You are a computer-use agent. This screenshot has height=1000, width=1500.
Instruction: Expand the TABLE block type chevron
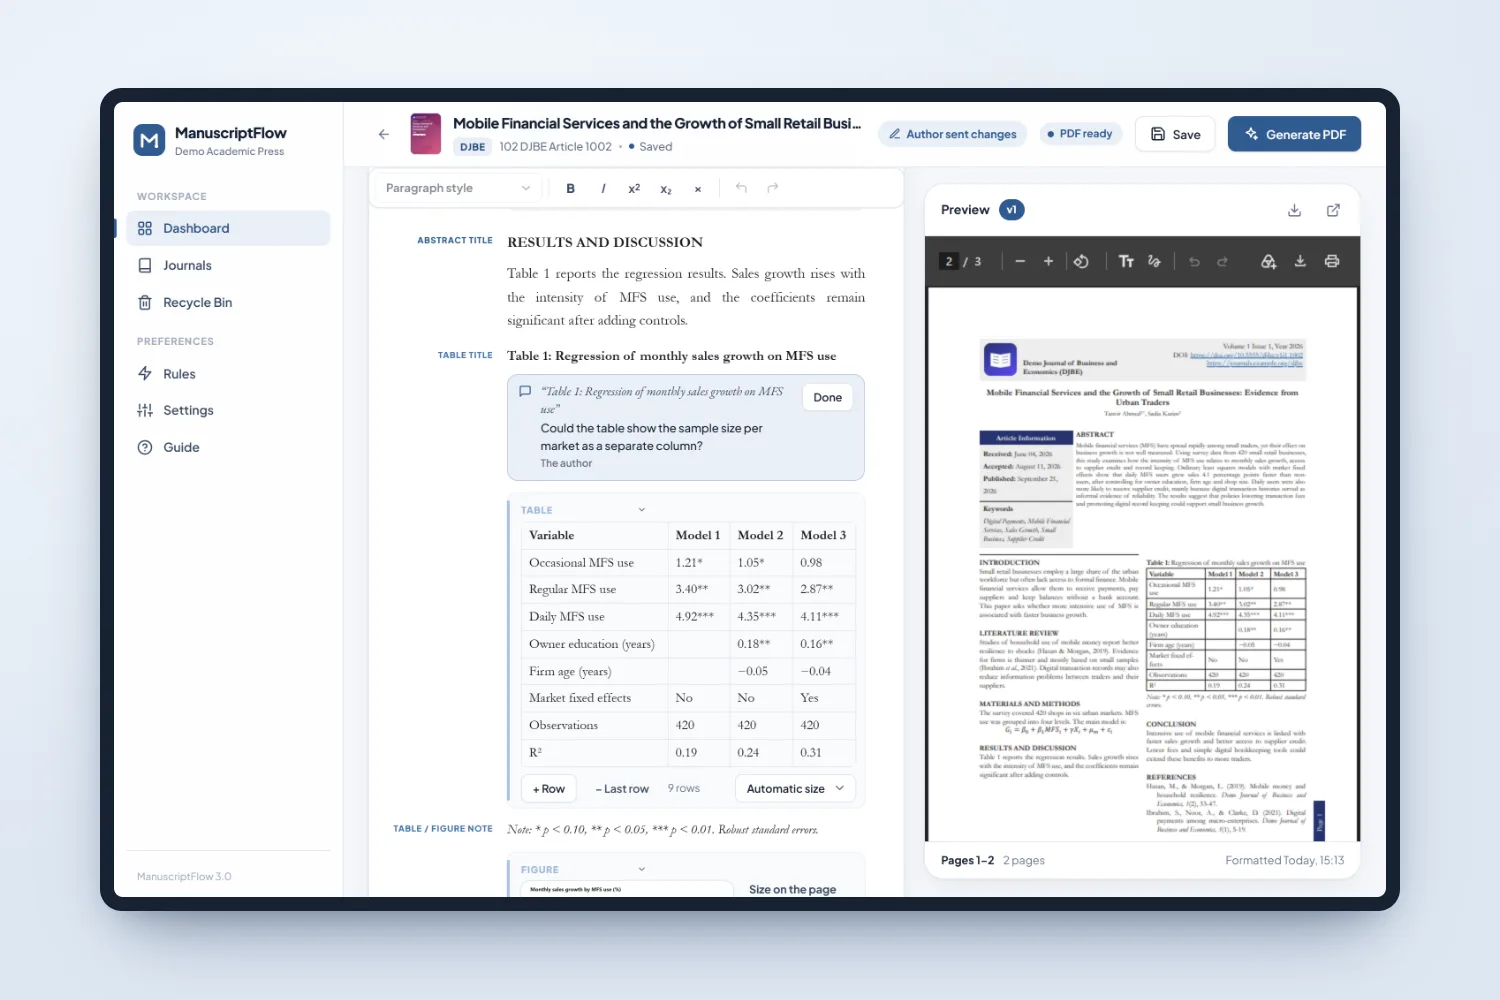pyautogui.click(x=642, y=510)
